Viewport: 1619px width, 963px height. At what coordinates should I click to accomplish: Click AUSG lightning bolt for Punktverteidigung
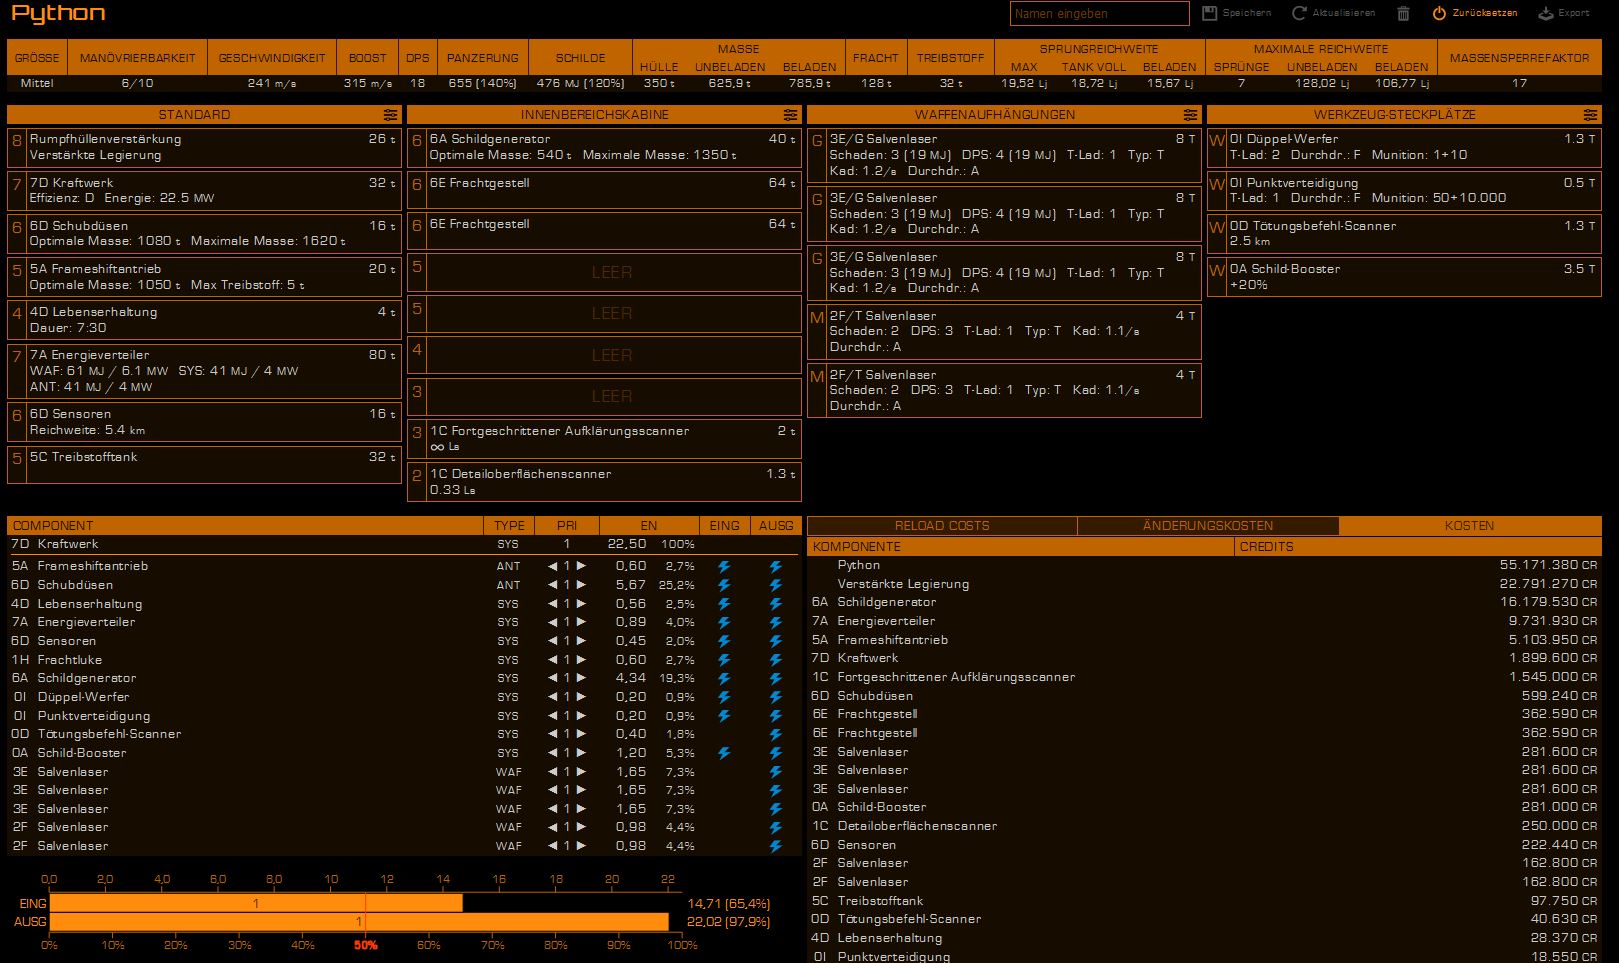775,716
